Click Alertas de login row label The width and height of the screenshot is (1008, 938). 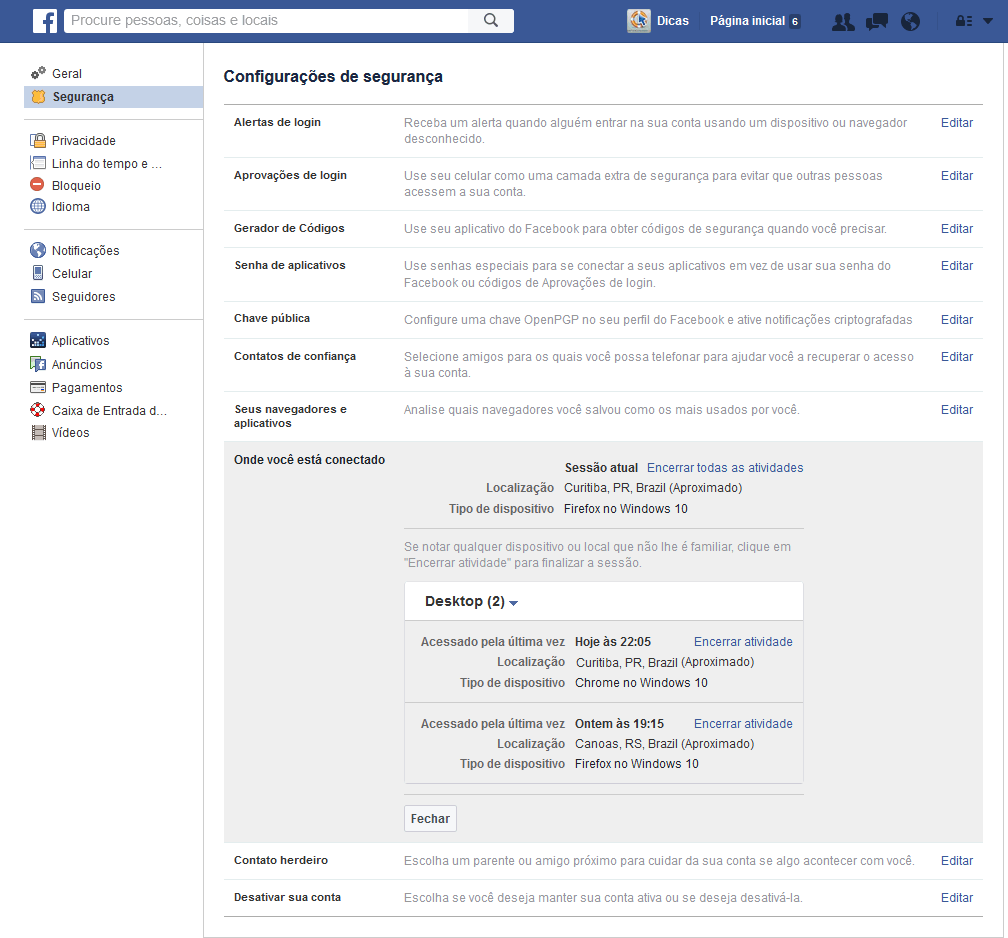pos(277,122)
